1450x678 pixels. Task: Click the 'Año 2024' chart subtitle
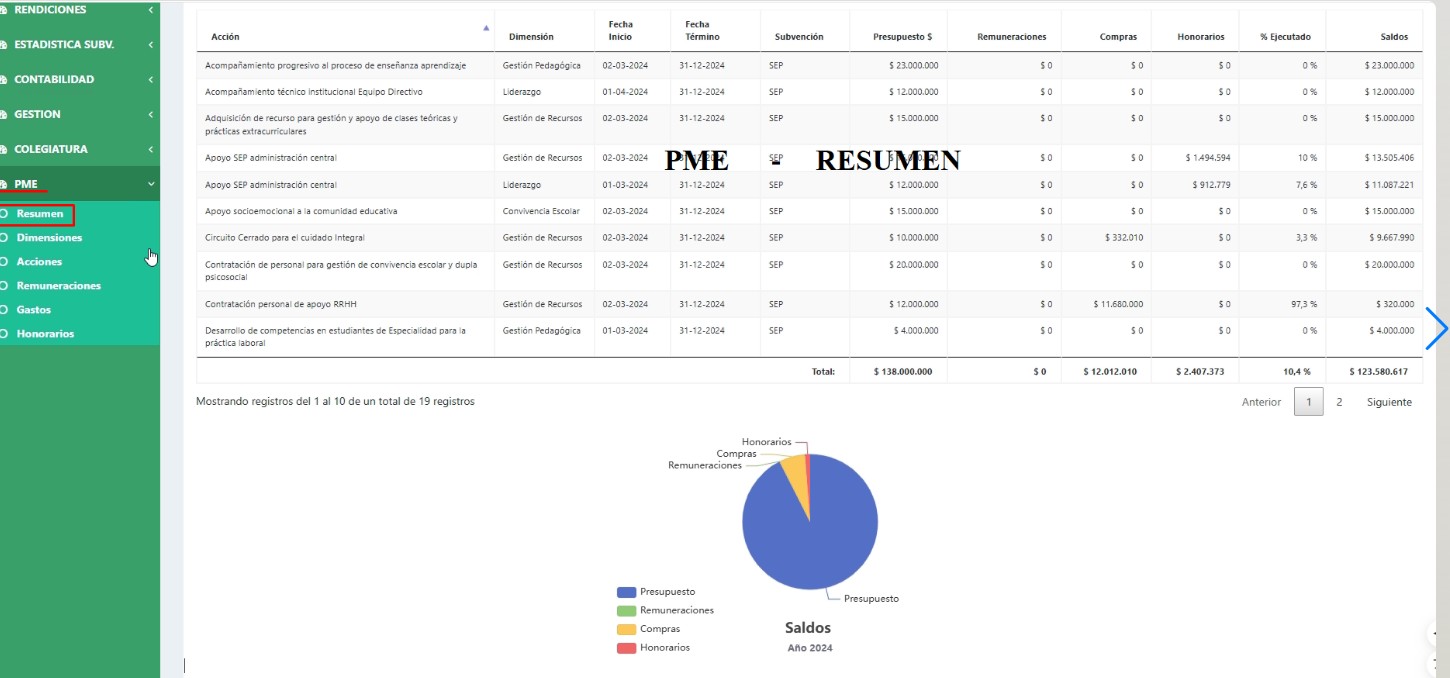coord(810,648)
